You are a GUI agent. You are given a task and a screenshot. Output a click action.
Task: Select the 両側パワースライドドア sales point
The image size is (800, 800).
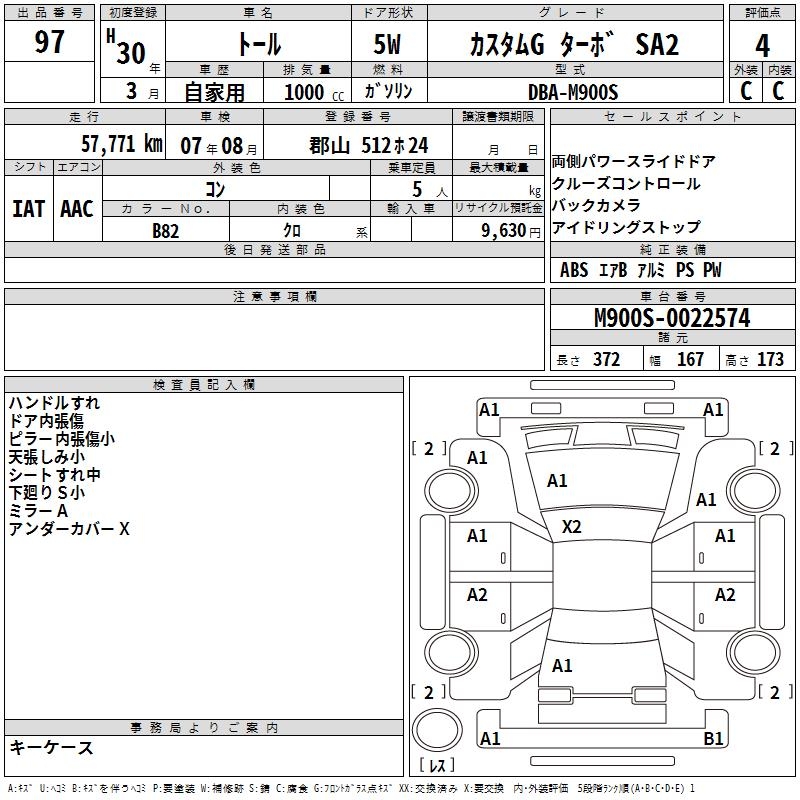pos(633,161)
